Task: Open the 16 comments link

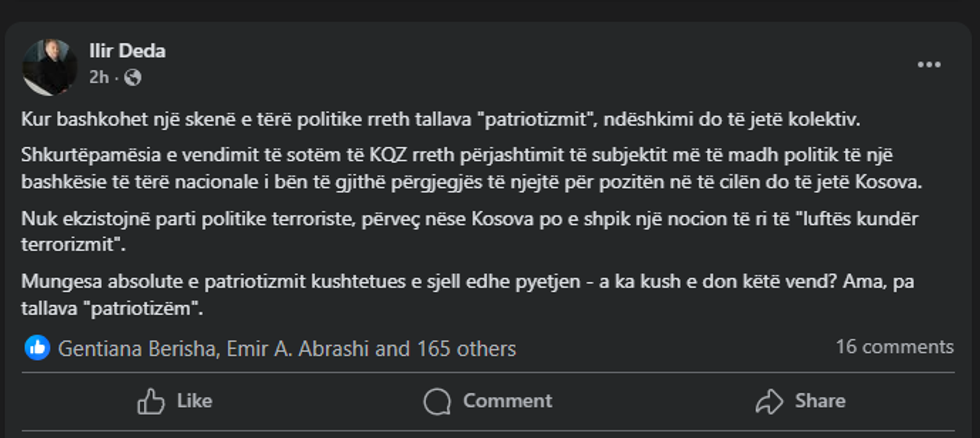Action: [x=894, y=347]
